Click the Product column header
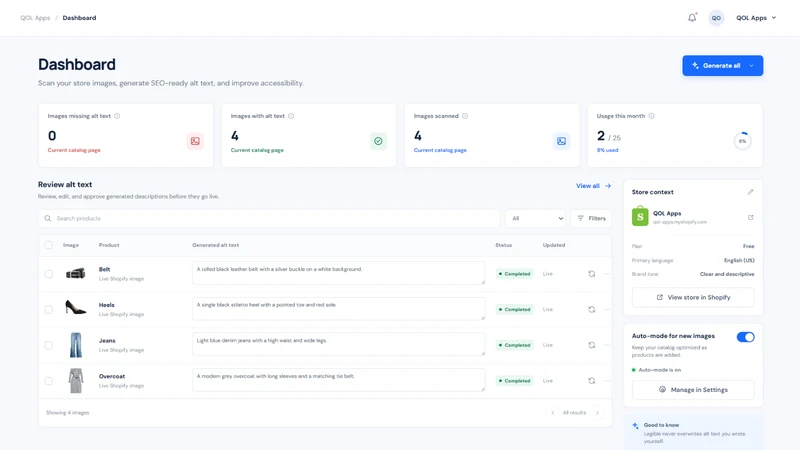 pyautogui.click(x=109, y=245)
